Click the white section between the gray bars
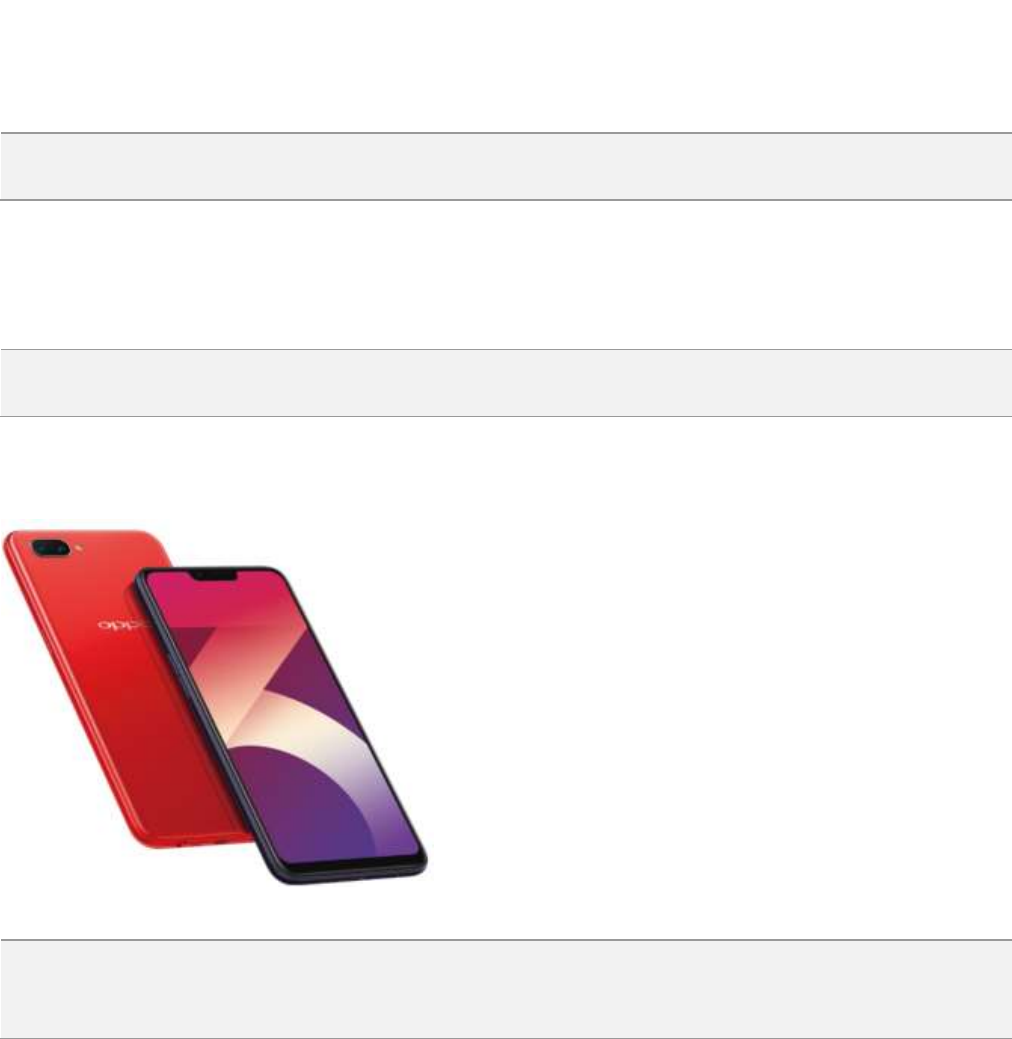The width and height of the screenshot is (1012, 1039). click(x=506, y=274)
